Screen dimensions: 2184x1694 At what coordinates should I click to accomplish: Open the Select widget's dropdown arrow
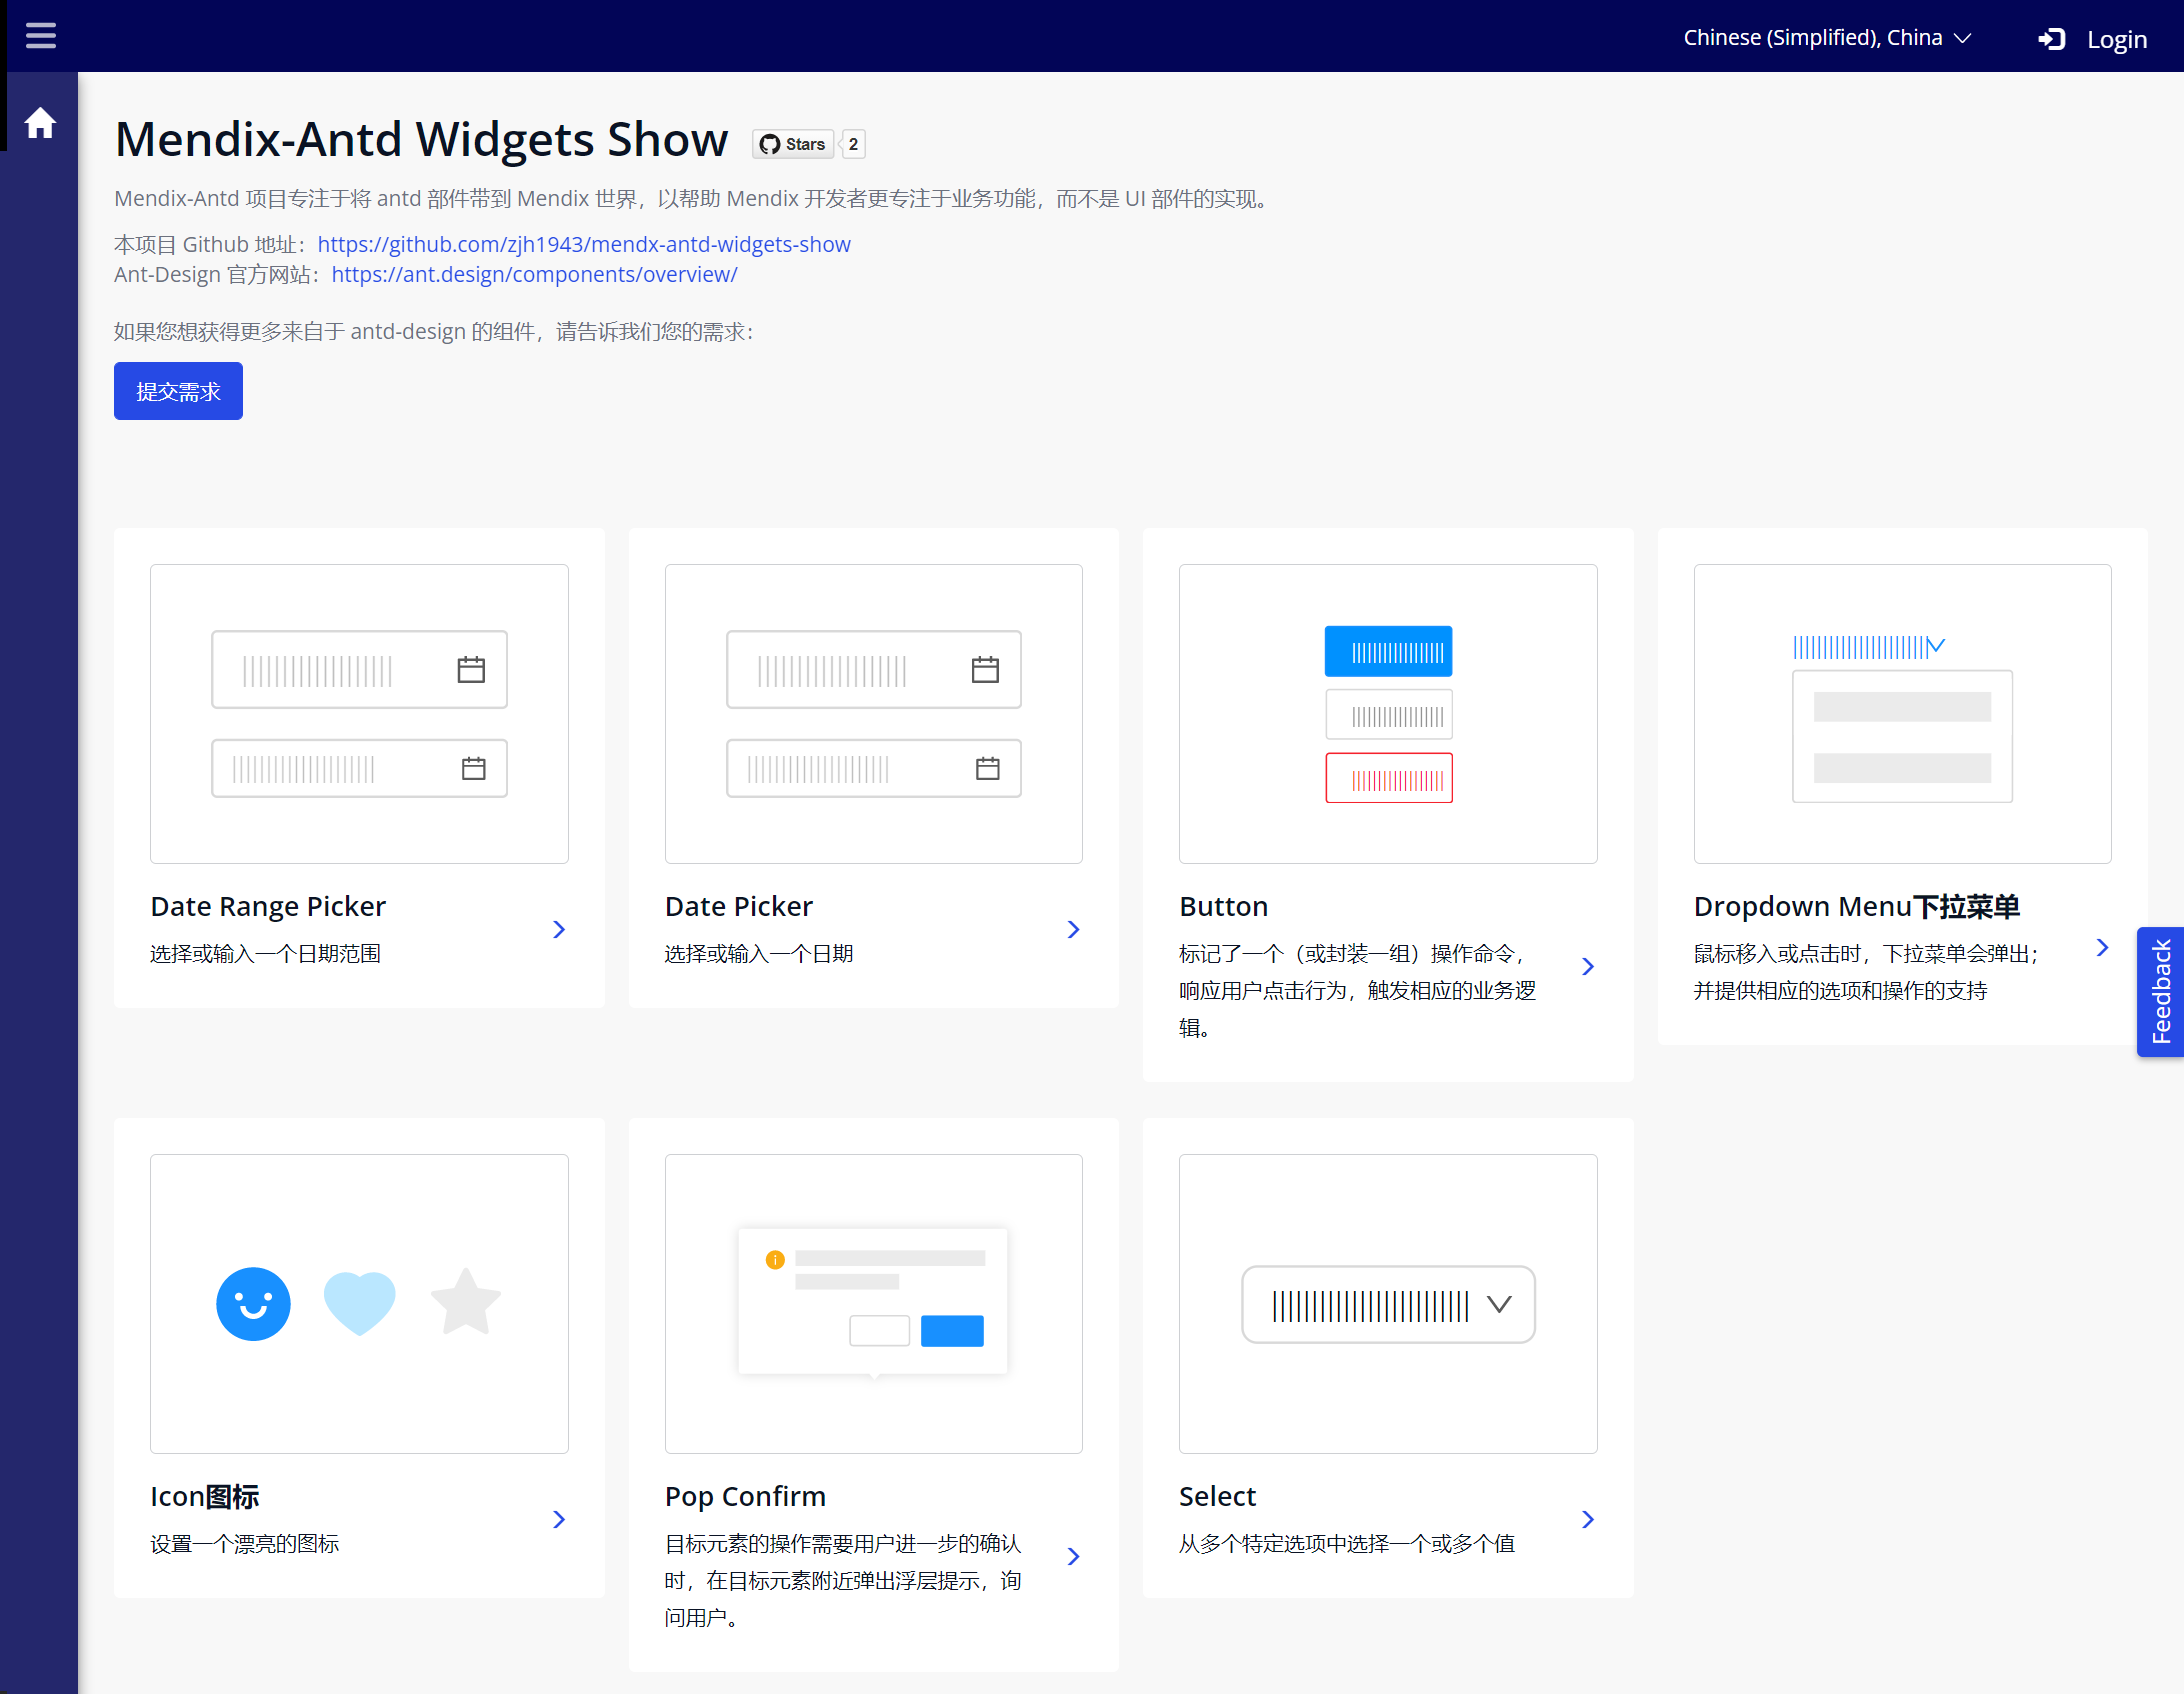pos(1499,1303)
